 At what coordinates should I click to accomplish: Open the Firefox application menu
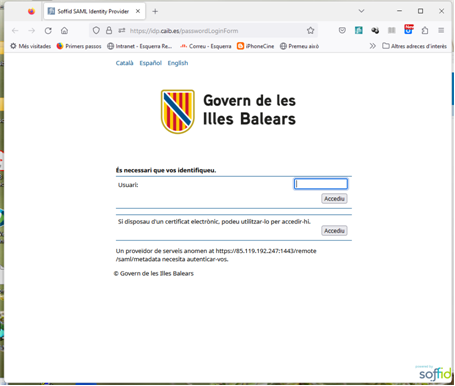point(441,31)
